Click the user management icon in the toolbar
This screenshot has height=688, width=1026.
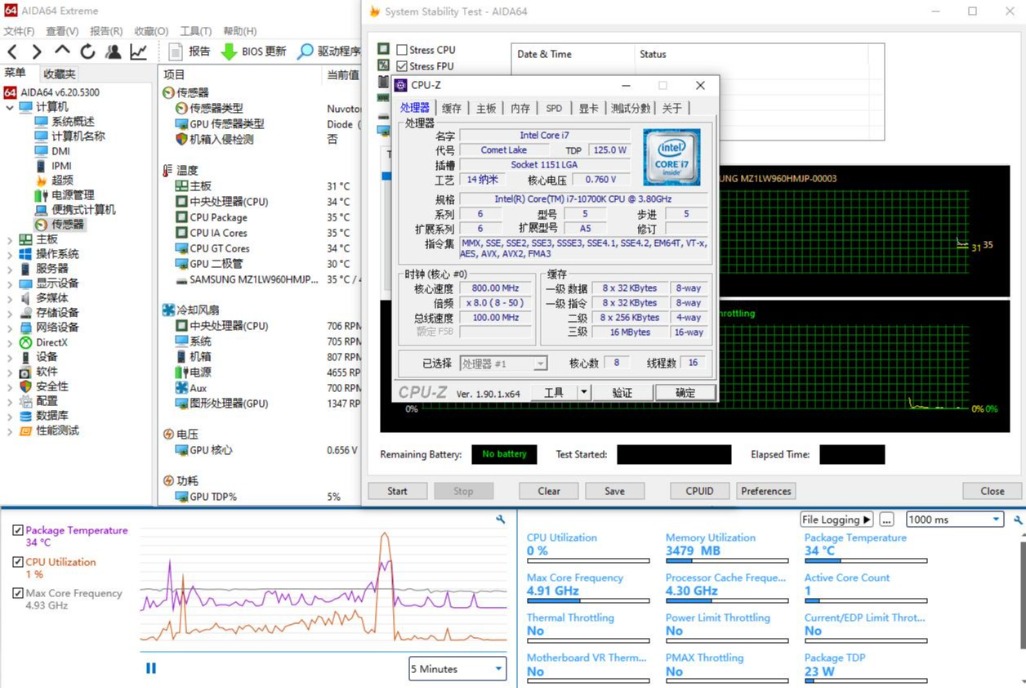tap(113, 52)
